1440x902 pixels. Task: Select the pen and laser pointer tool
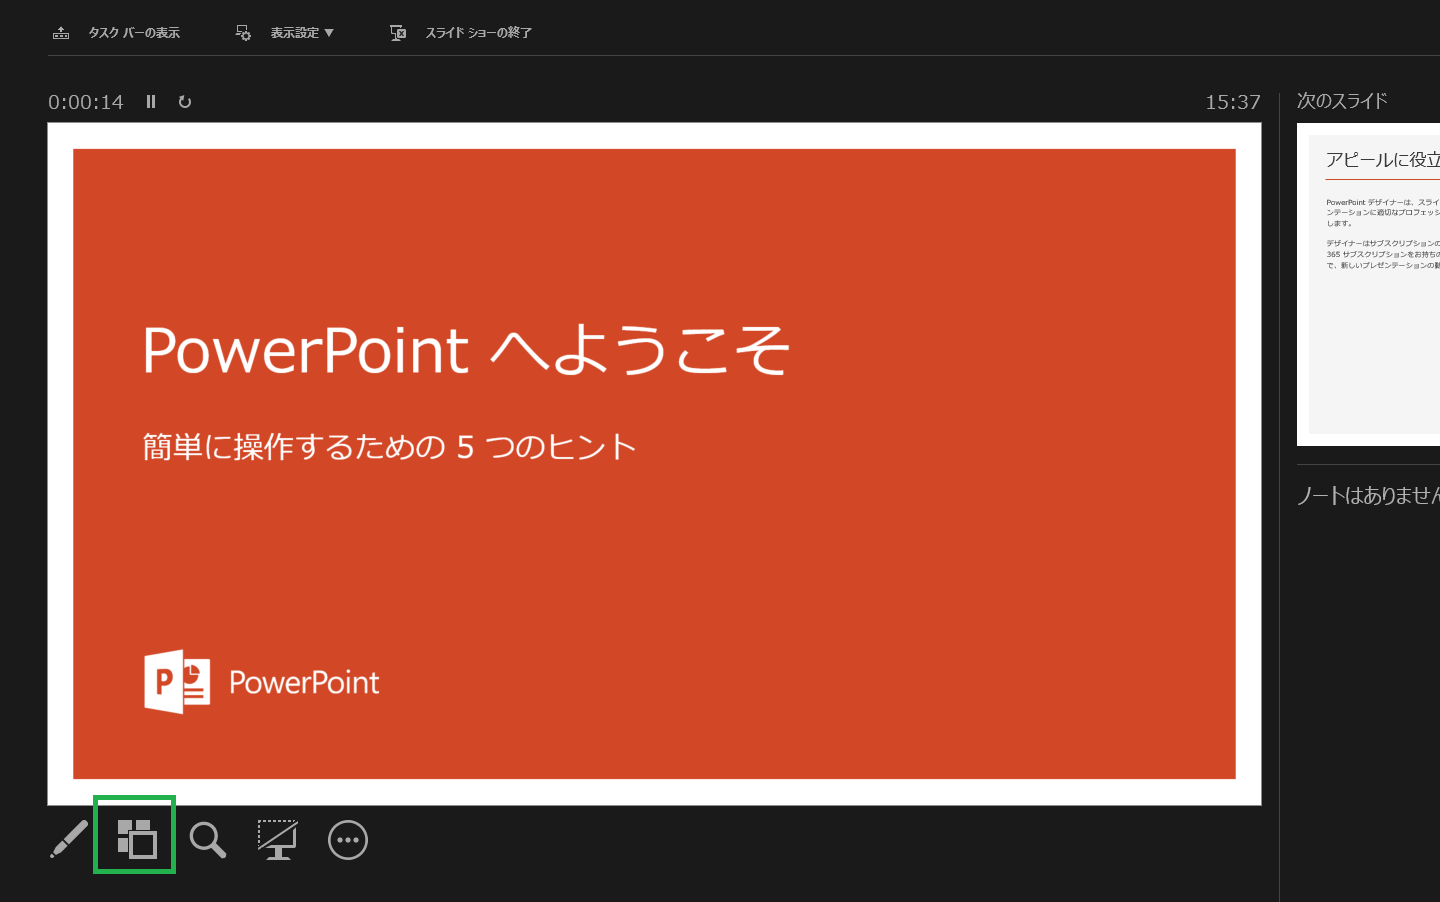point(69,839)
